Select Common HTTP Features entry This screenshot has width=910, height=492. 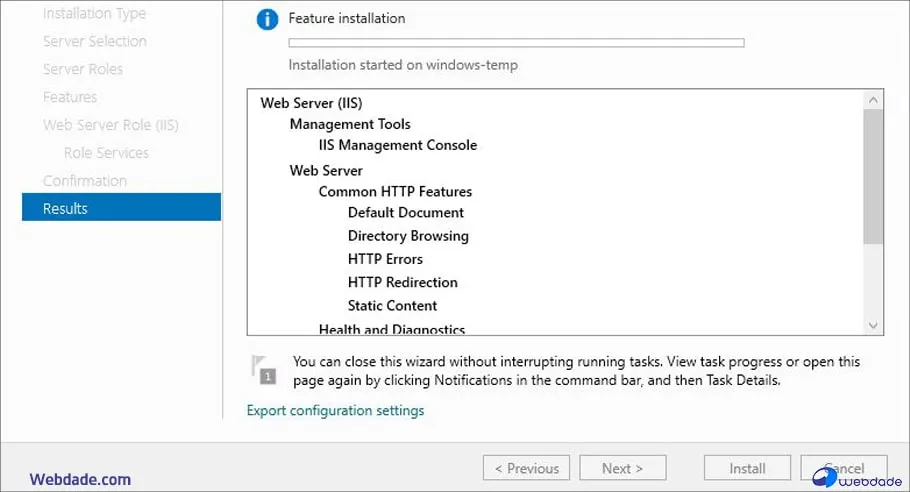(x=395, y=192)
